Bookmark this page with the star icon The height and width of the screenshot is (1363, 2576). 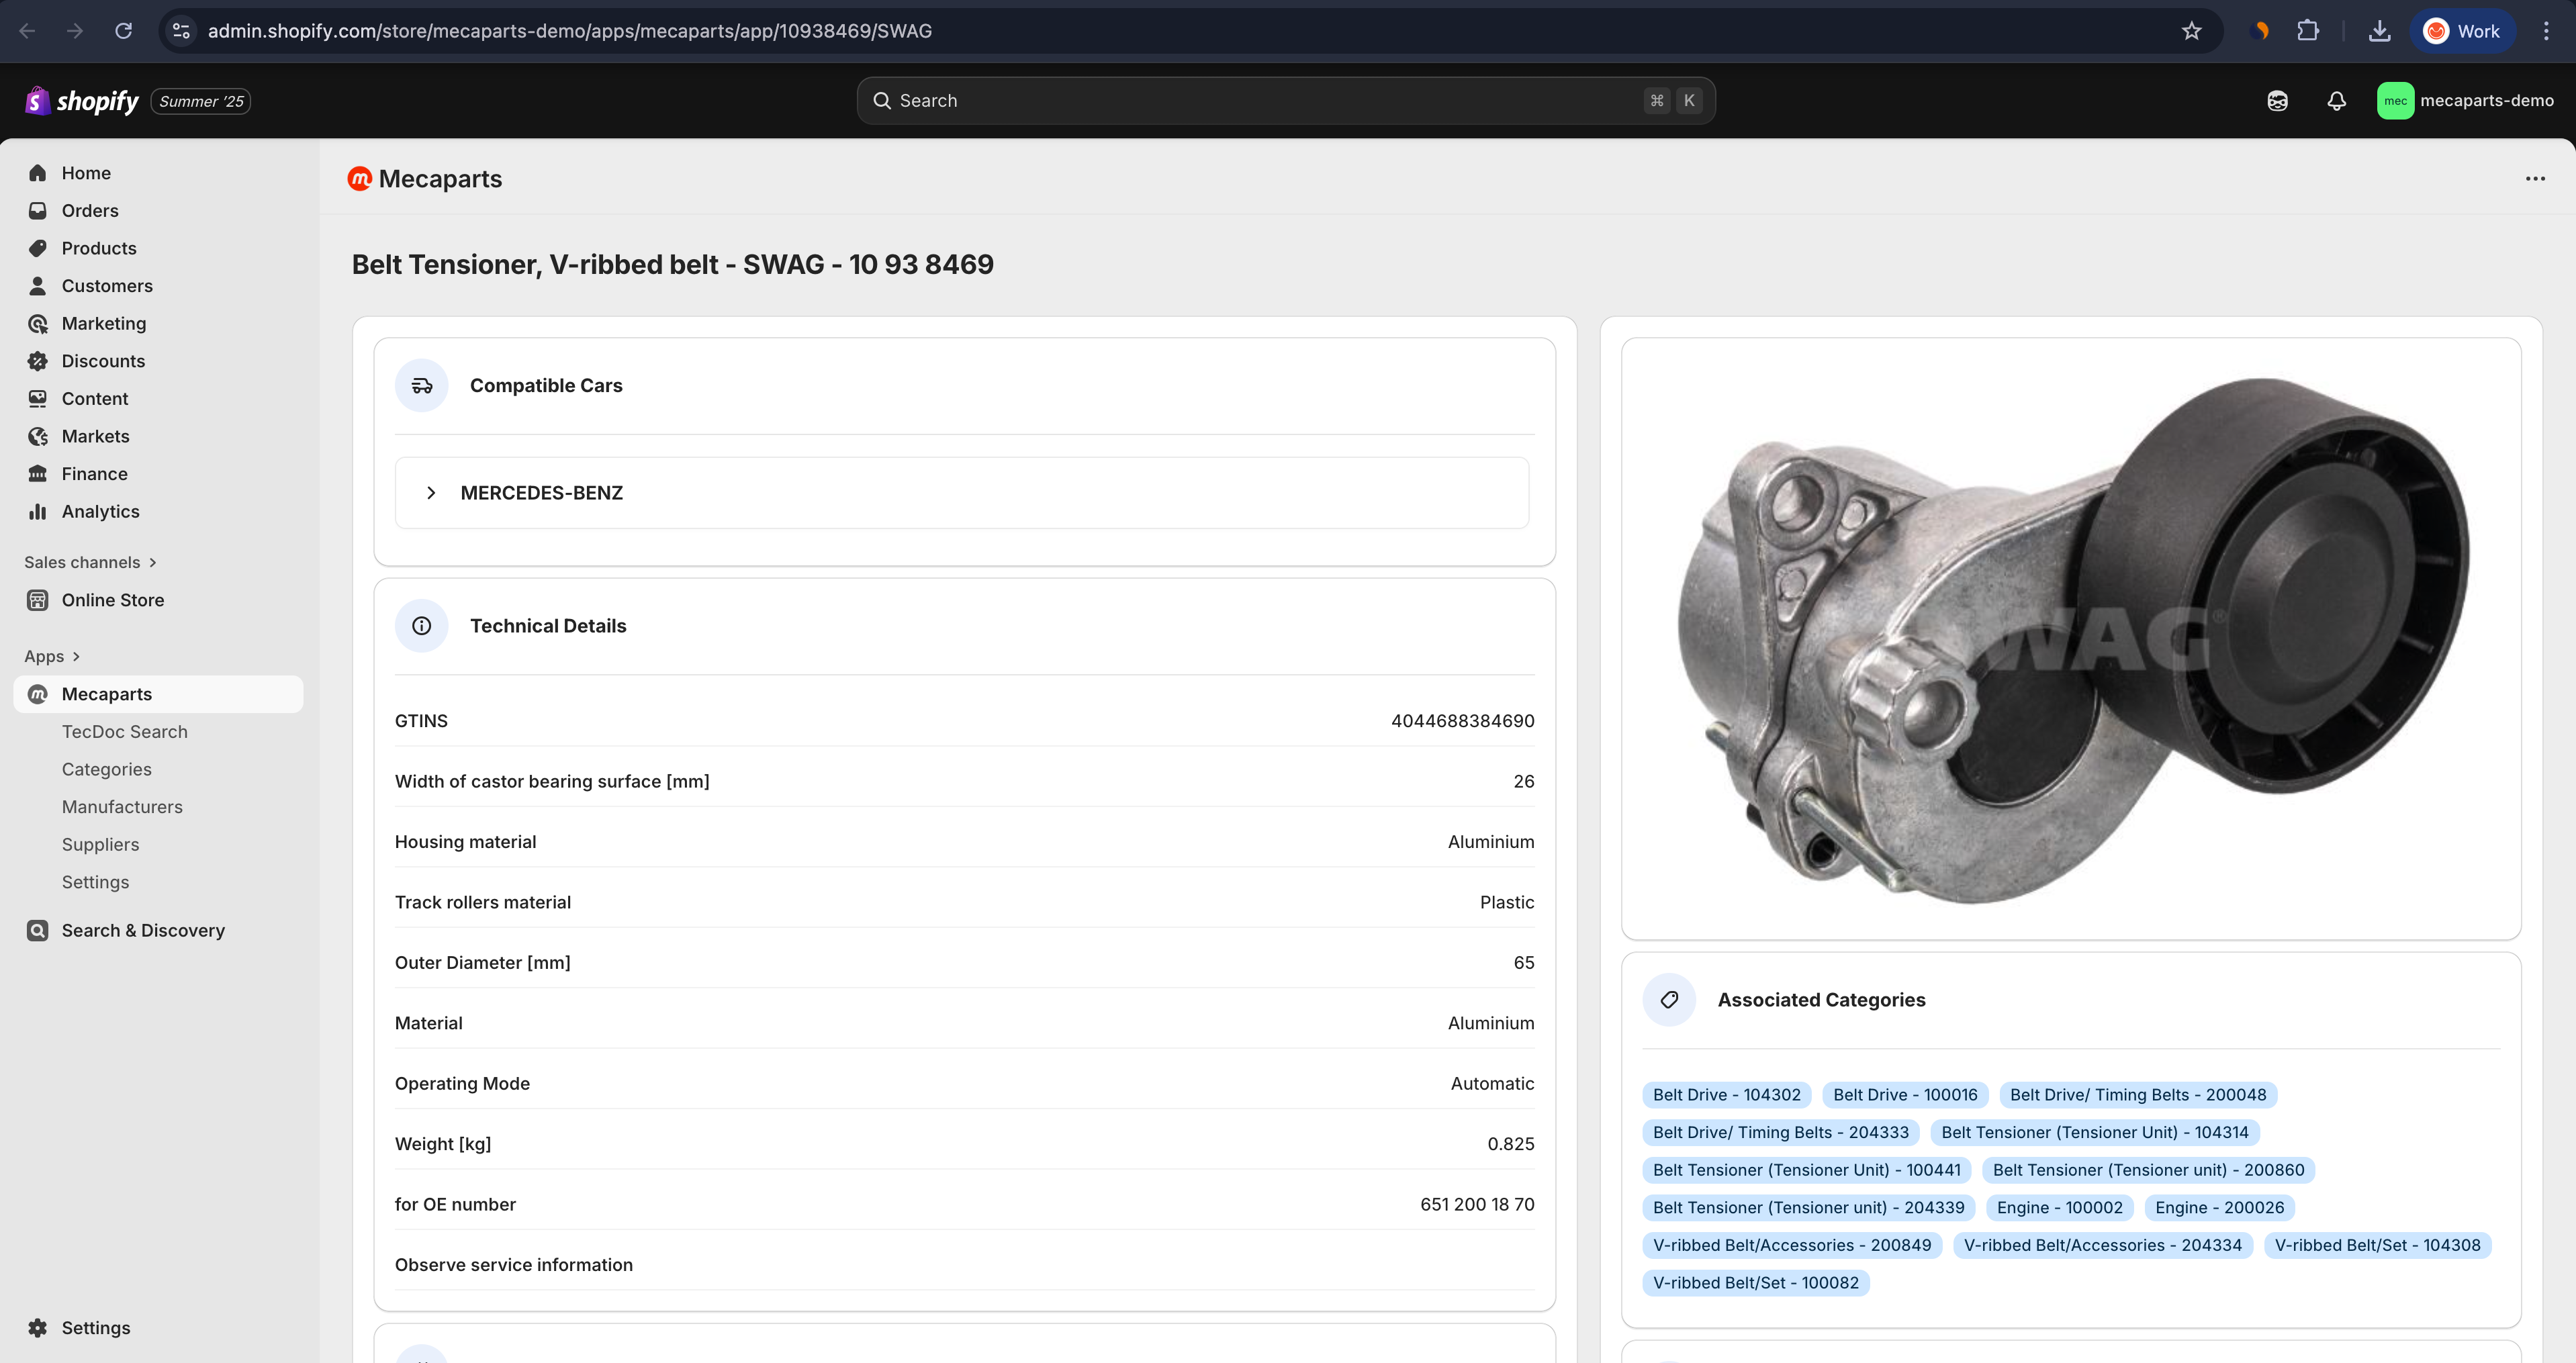coord(2191,31)
